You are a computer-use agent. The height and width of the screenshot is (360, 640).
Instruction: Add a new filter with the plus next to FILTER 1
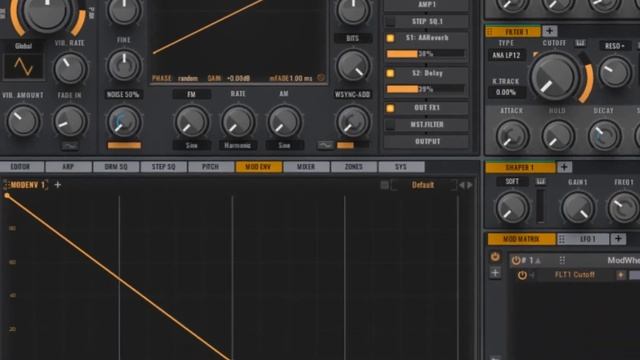pos(549,31)
